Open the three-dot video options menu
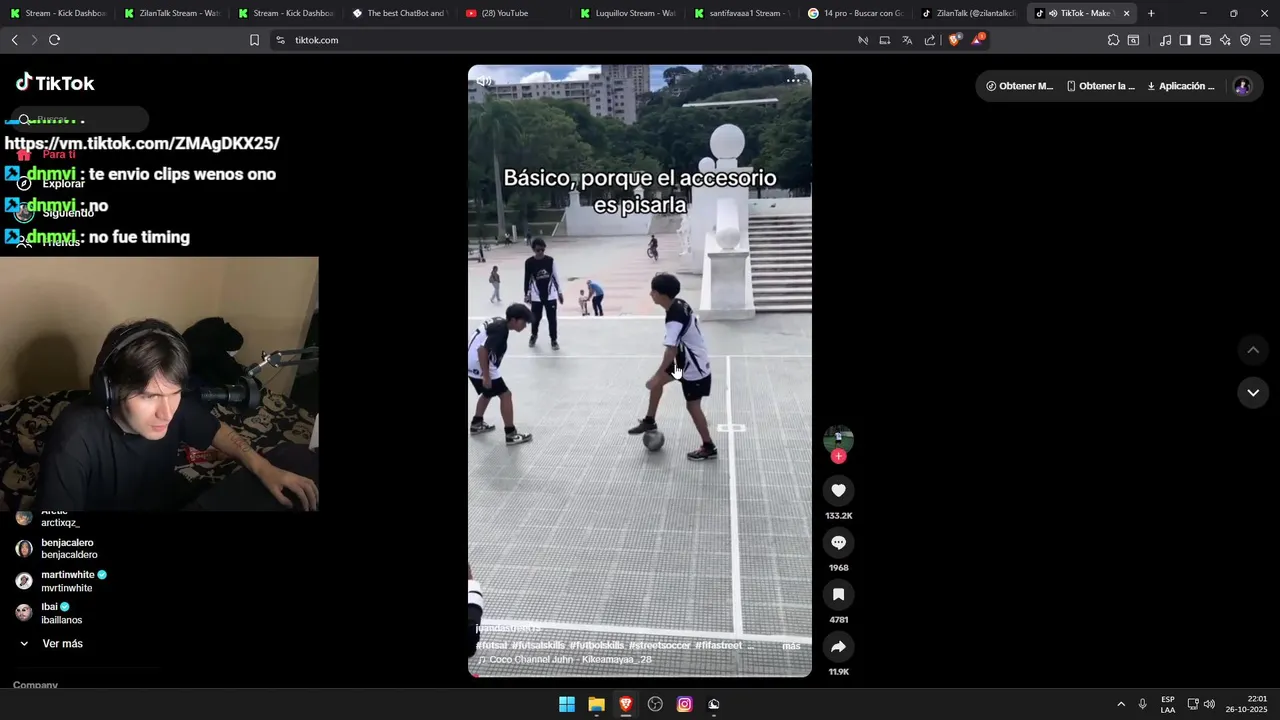Image resolution: width=1280 pixels, height=720 pixels. point(793,81)
